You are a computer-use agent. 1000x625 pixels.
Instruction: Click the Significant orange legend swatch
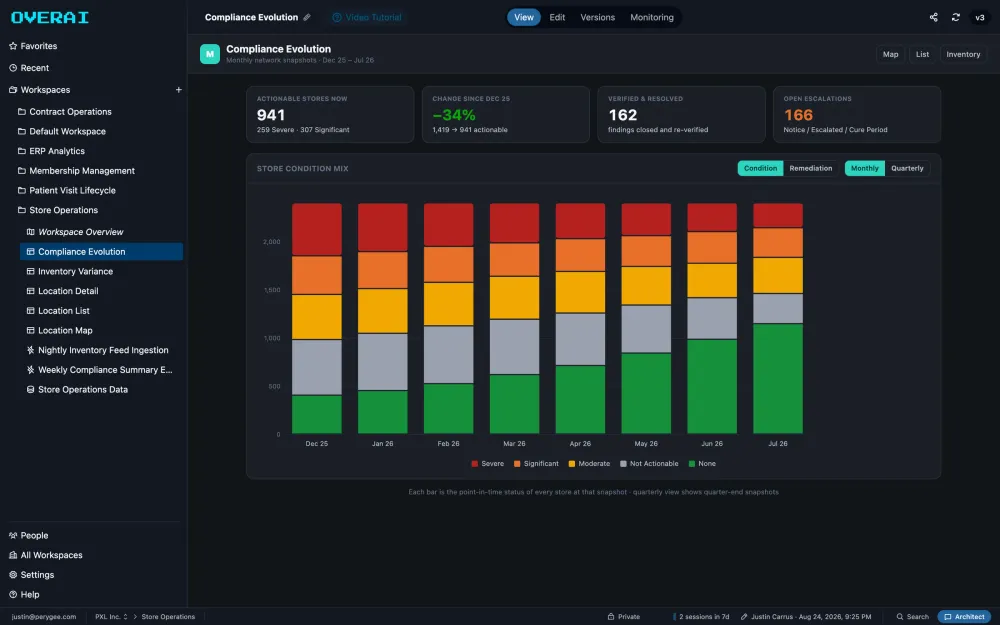pyautogui.click(x=517, y=464)
